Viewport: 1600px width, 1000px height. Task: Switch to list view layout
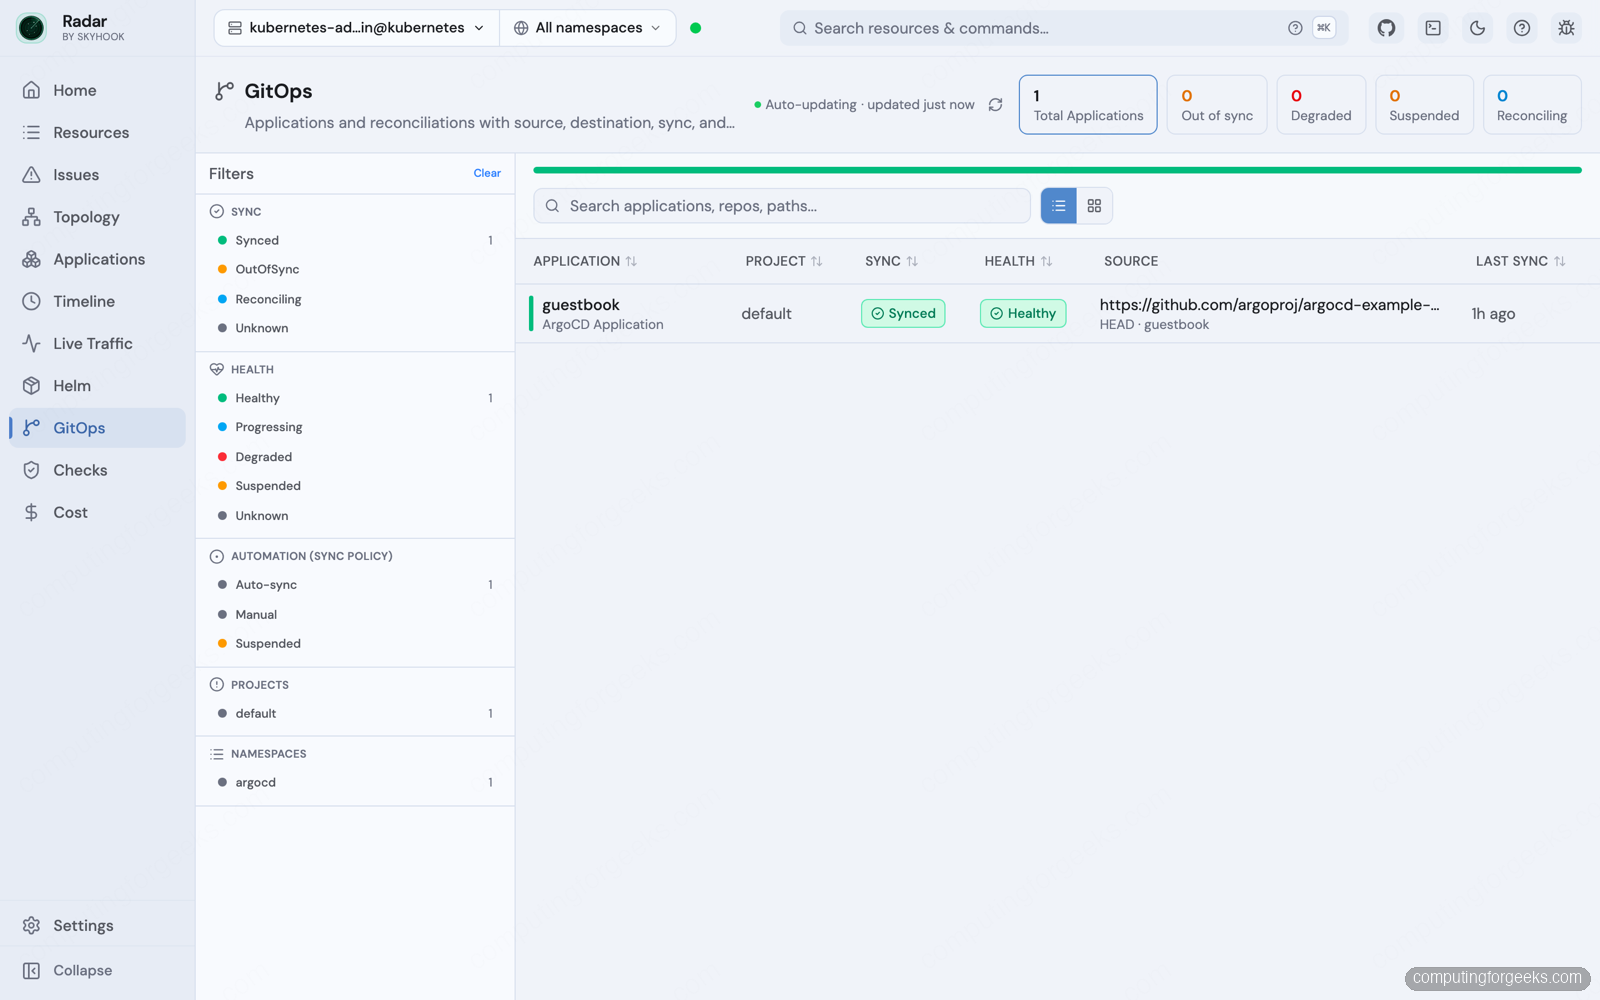click(1059, 206)
